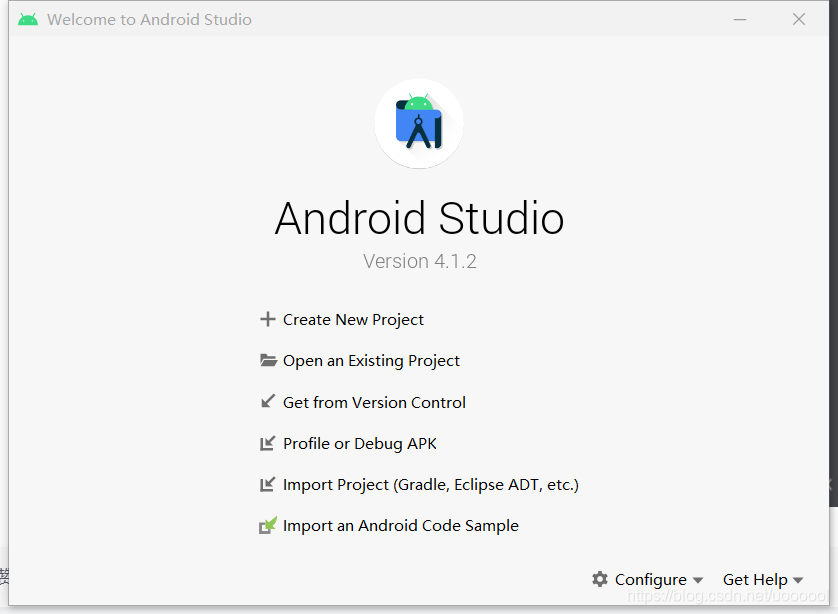Screen dimensions: 838x614
Task: Click the plus icon beside Create New Project
Action: (x=268, y=319)
